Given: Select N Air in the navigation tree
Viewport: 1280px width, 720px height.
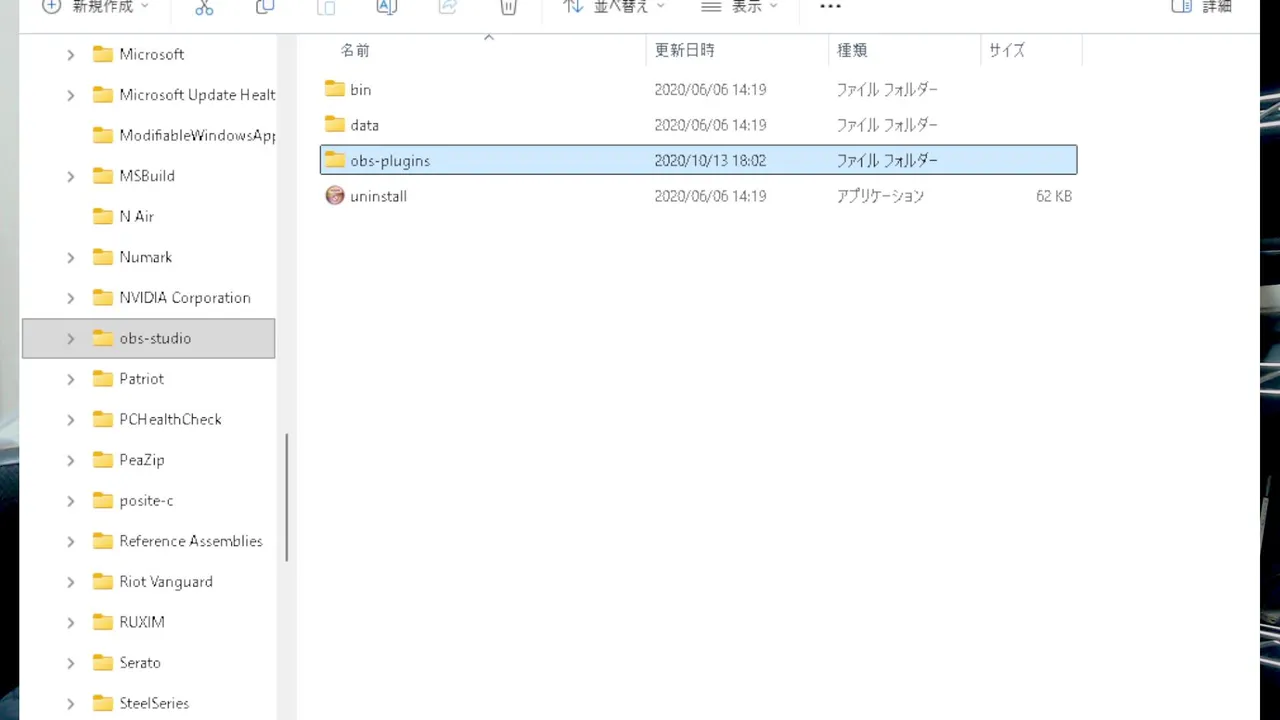Looking at the screenshot, I should coord(136,216).
